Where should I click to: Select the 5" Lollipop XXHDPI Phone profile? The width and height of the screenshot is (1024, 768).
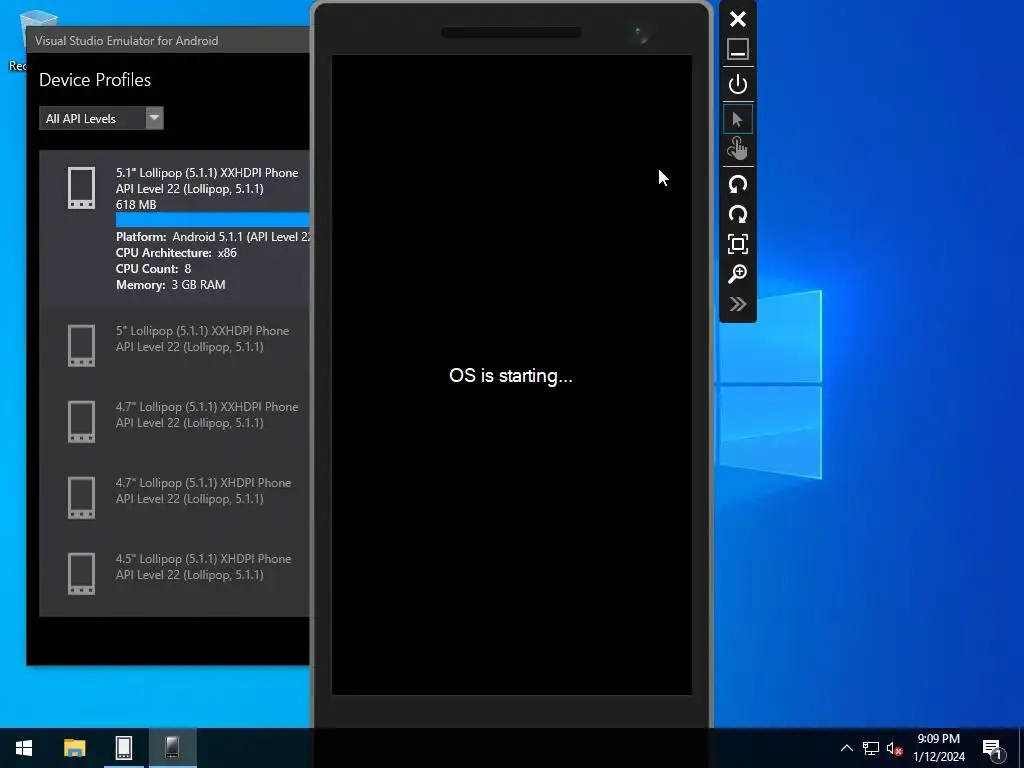tap(174, 345)
